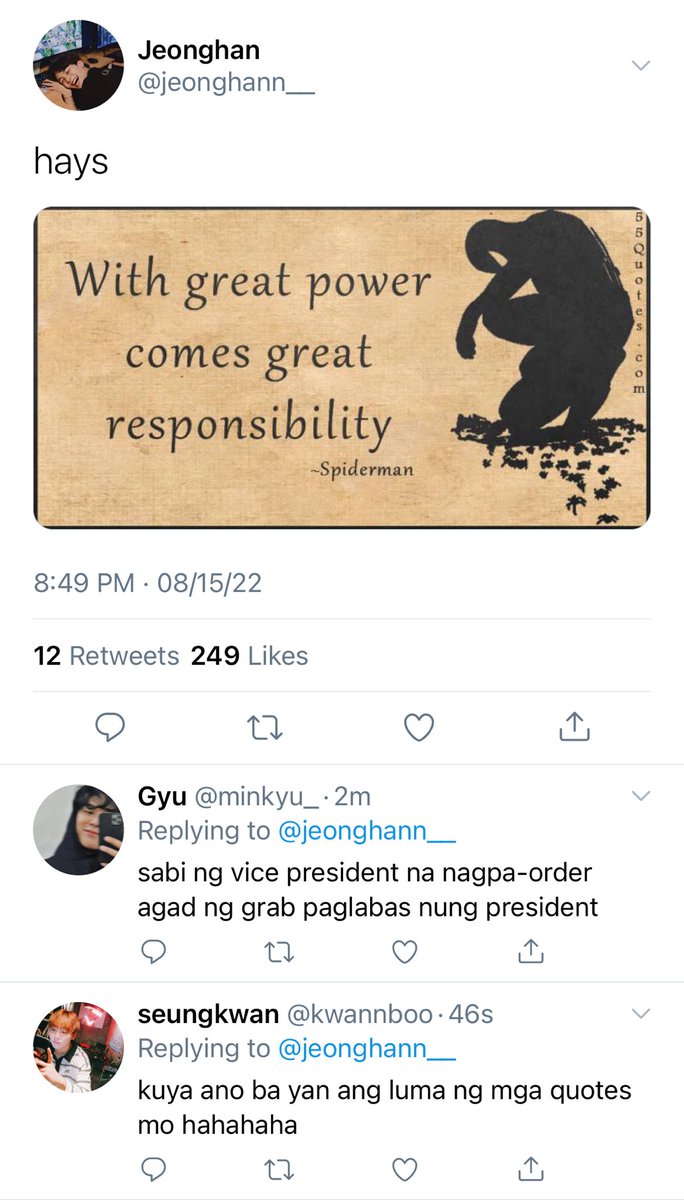Retweet Jeonghan's main tweet
This screenshot has width=684, height=1200.
tap(264, 728)
